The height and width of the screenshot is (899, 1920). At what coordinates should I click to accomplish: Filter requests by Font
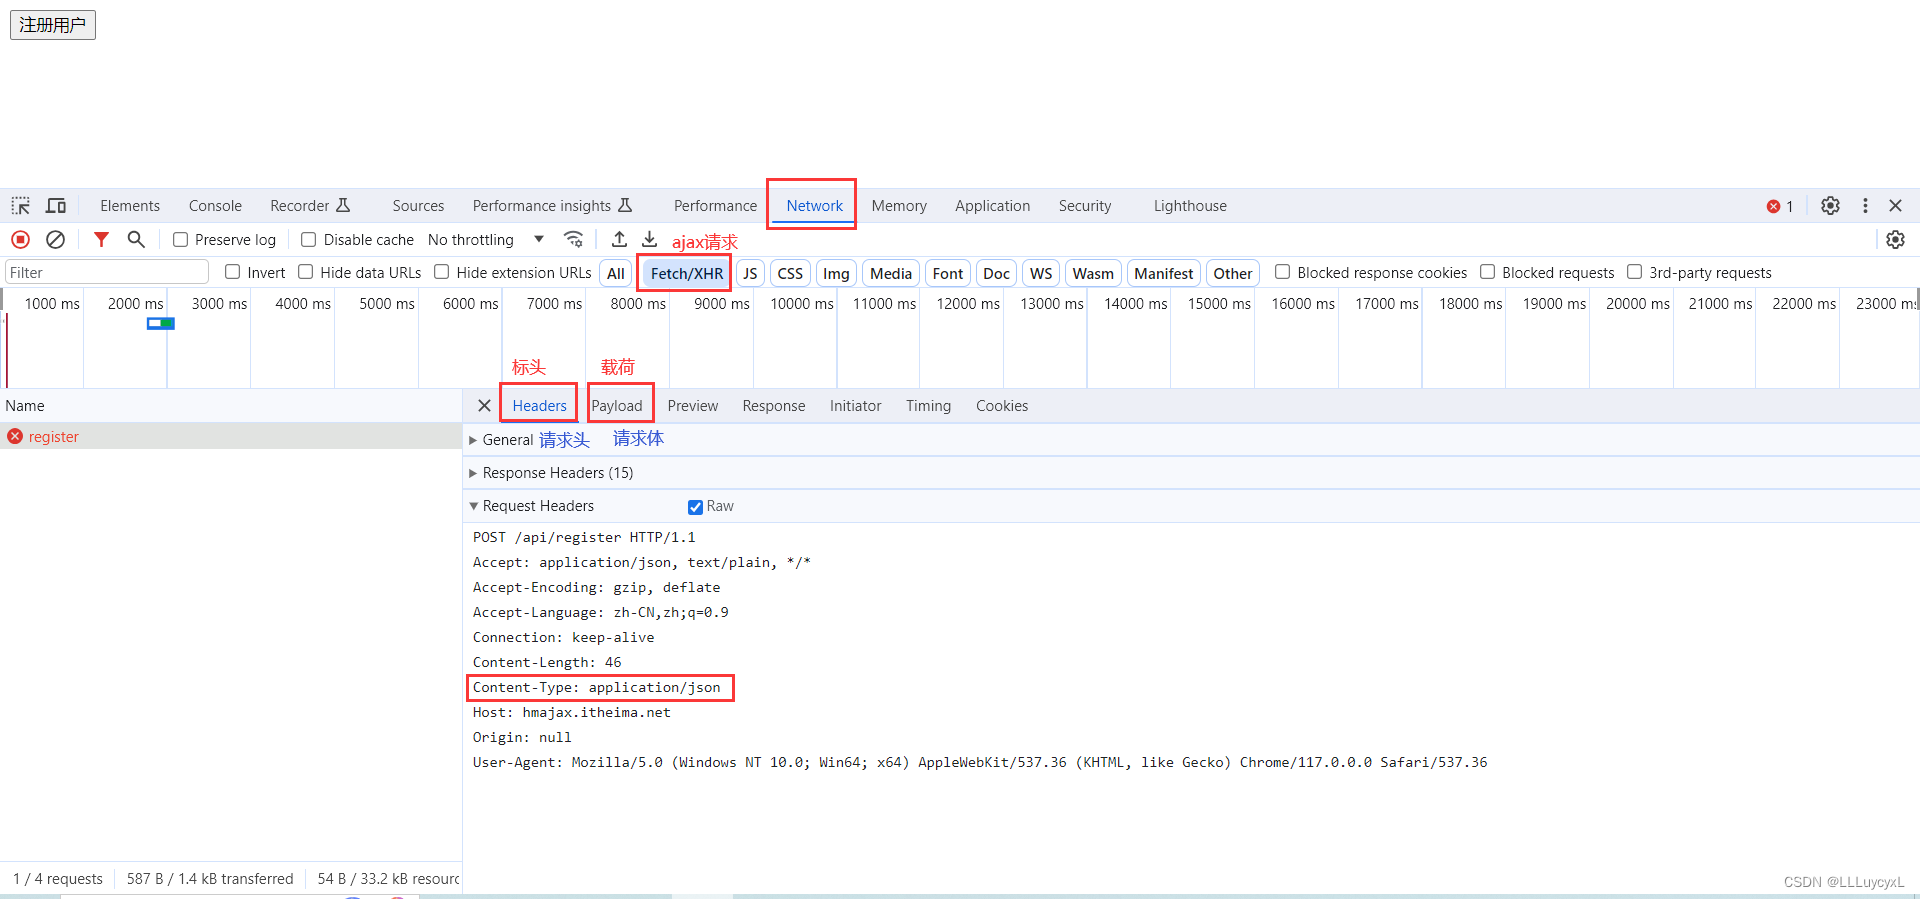click(x=948, y=273)
